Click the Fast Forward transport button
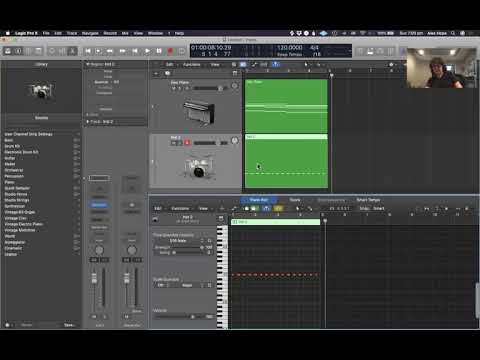Viewport: 480px width, 360px height. pos(122,51)
